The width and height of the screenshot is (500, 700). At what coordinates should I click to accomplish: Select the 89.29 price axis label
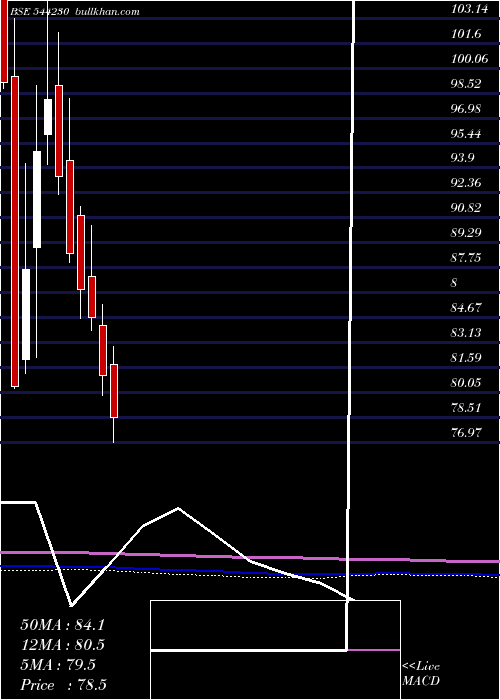click(x=466, y=233)
